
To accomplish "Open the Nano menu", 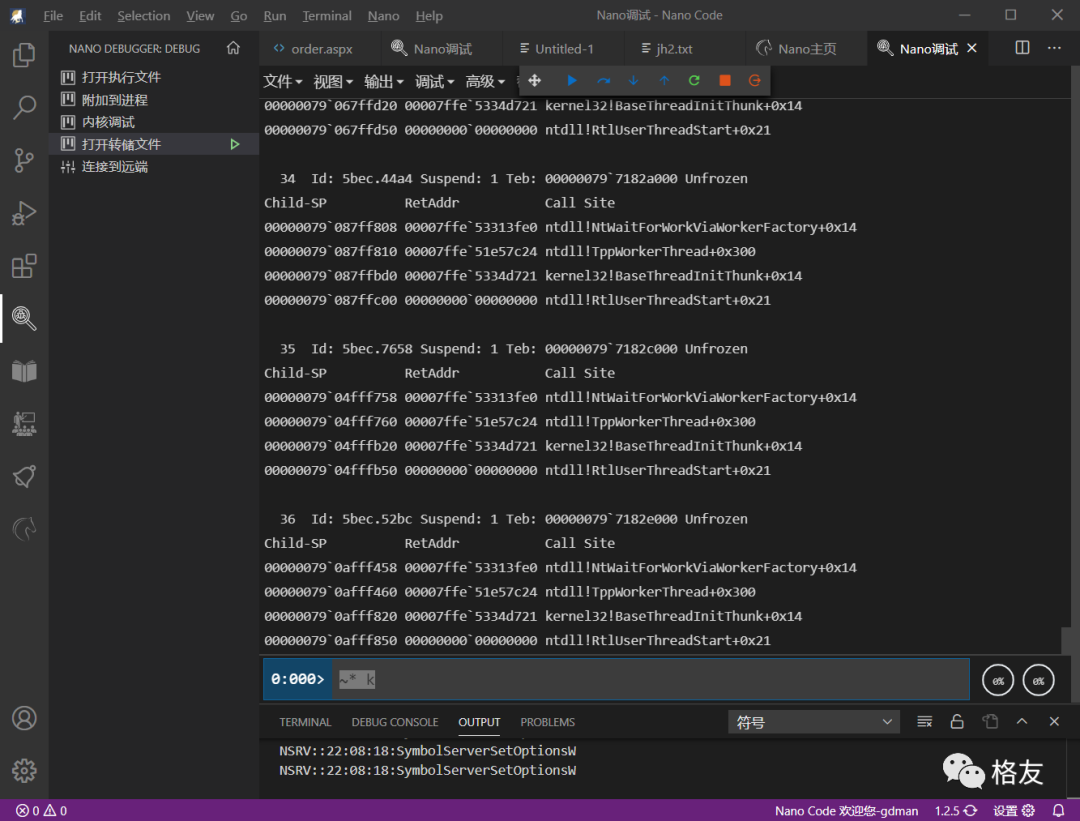I will pos(383,15).
